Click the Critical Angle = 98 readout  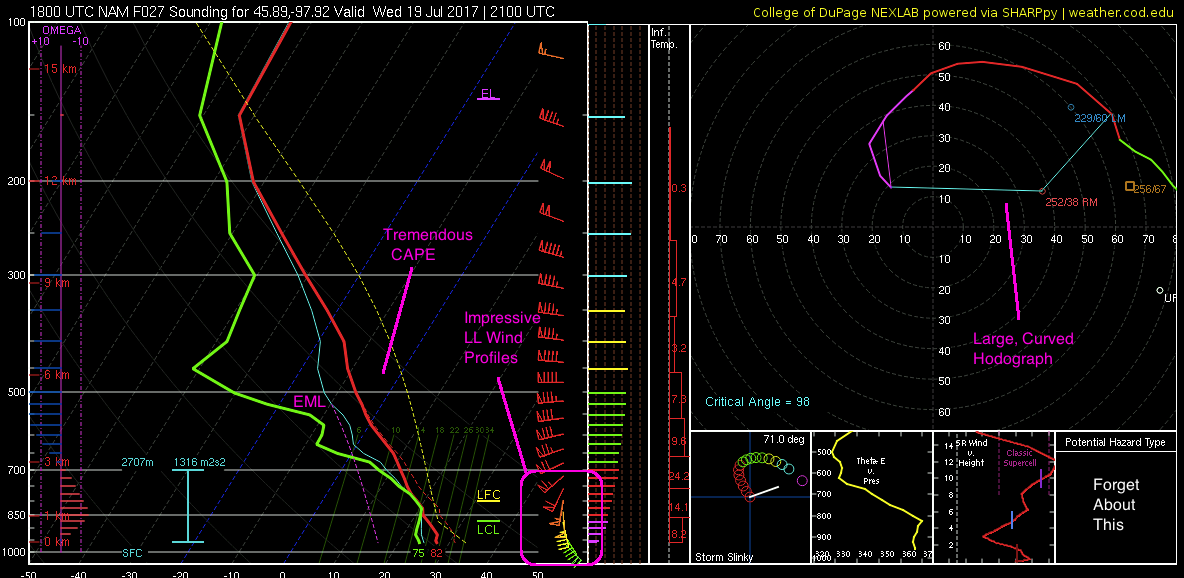[756, 402]
